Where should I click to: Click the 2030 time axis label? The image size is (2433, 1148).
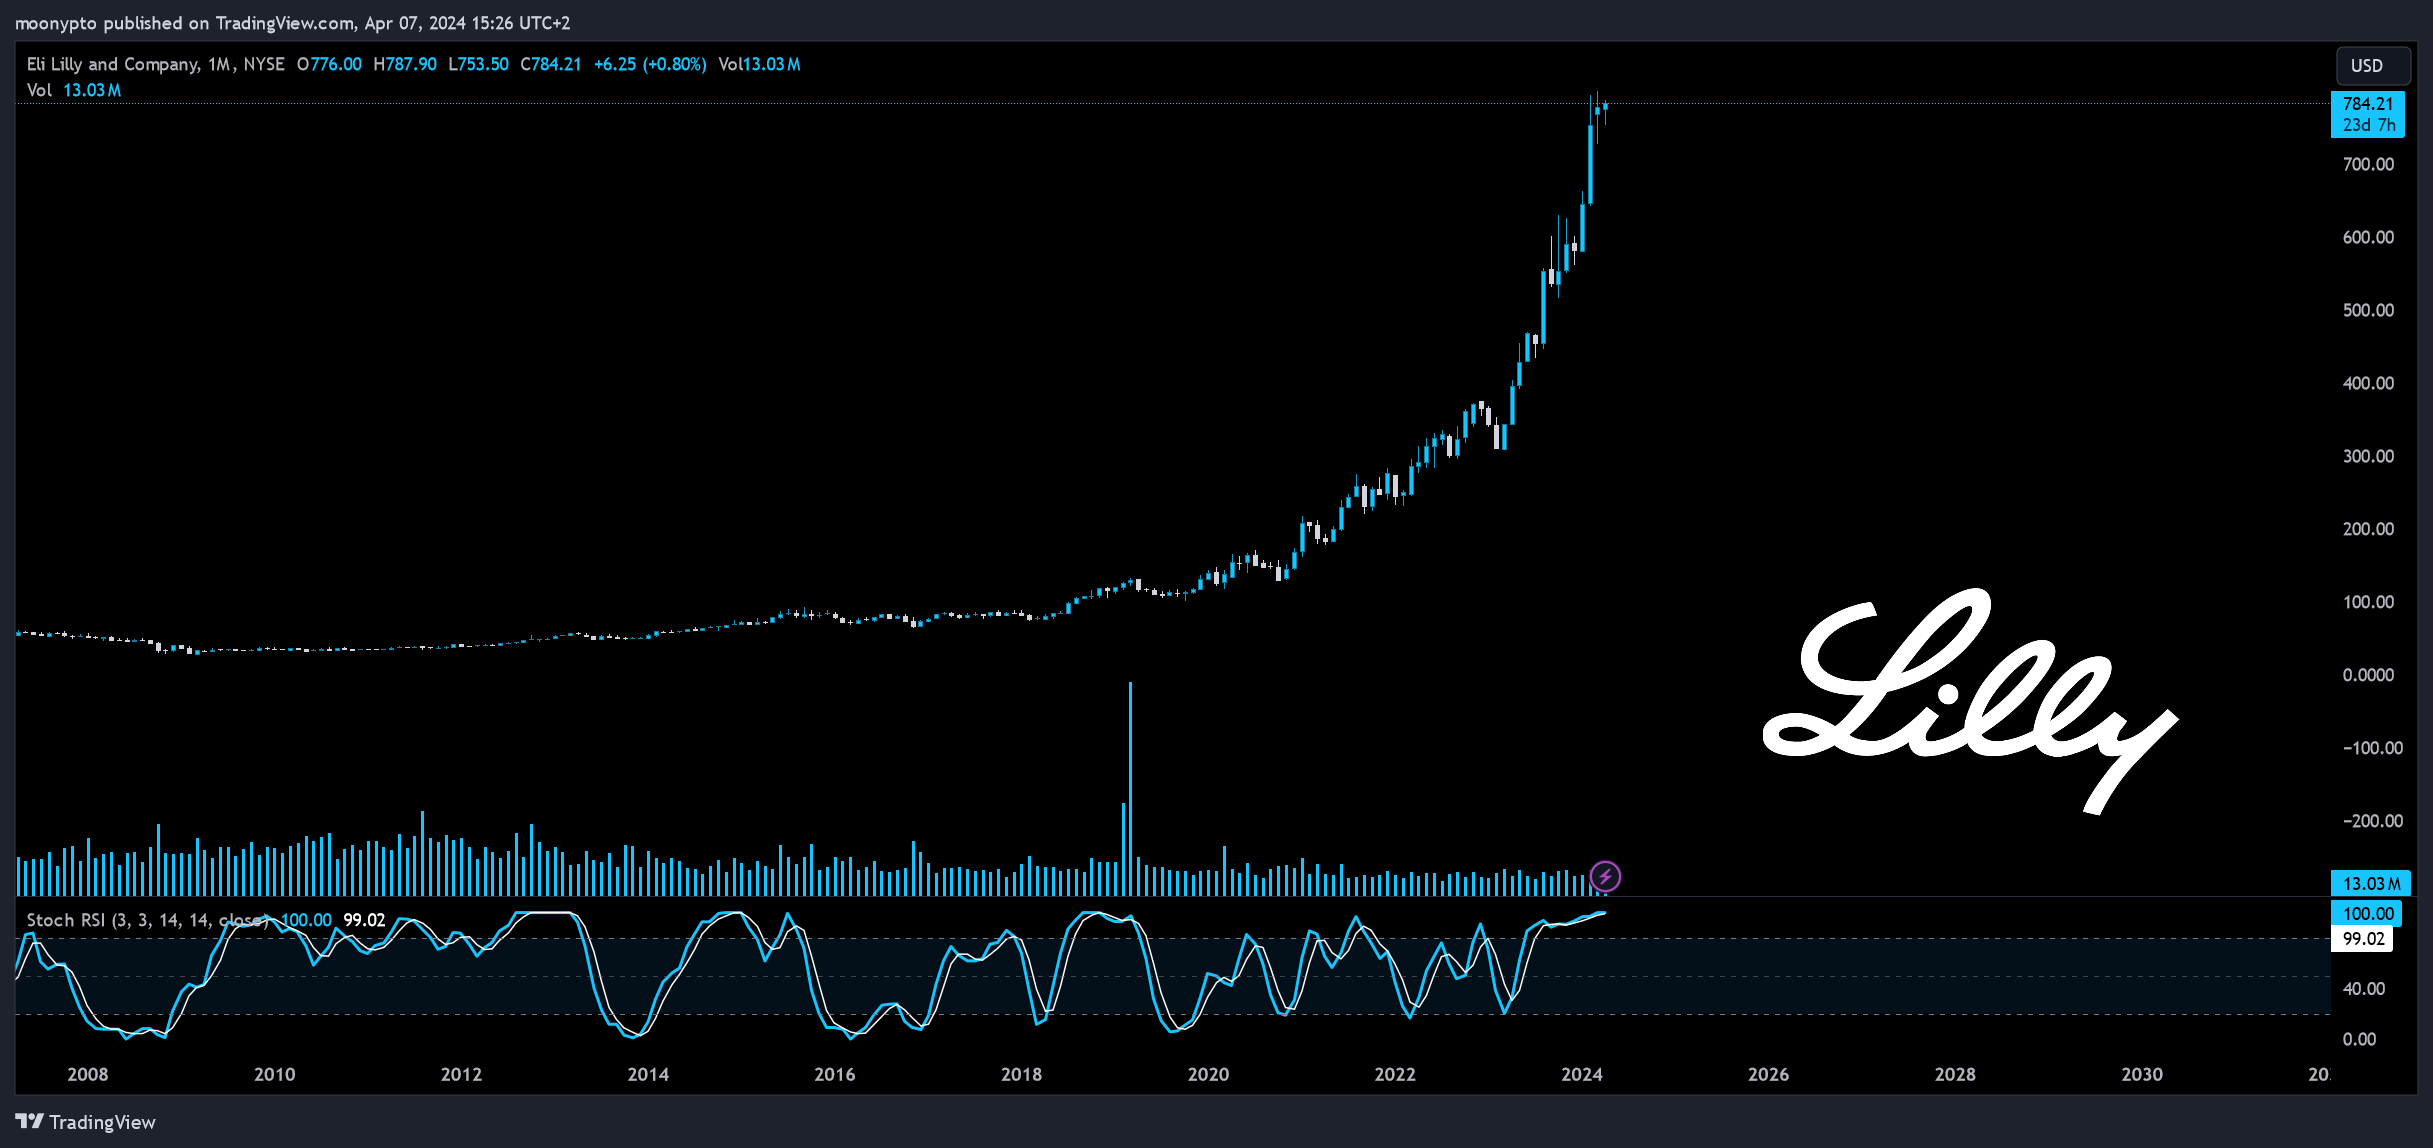tap(2142, 1074)
